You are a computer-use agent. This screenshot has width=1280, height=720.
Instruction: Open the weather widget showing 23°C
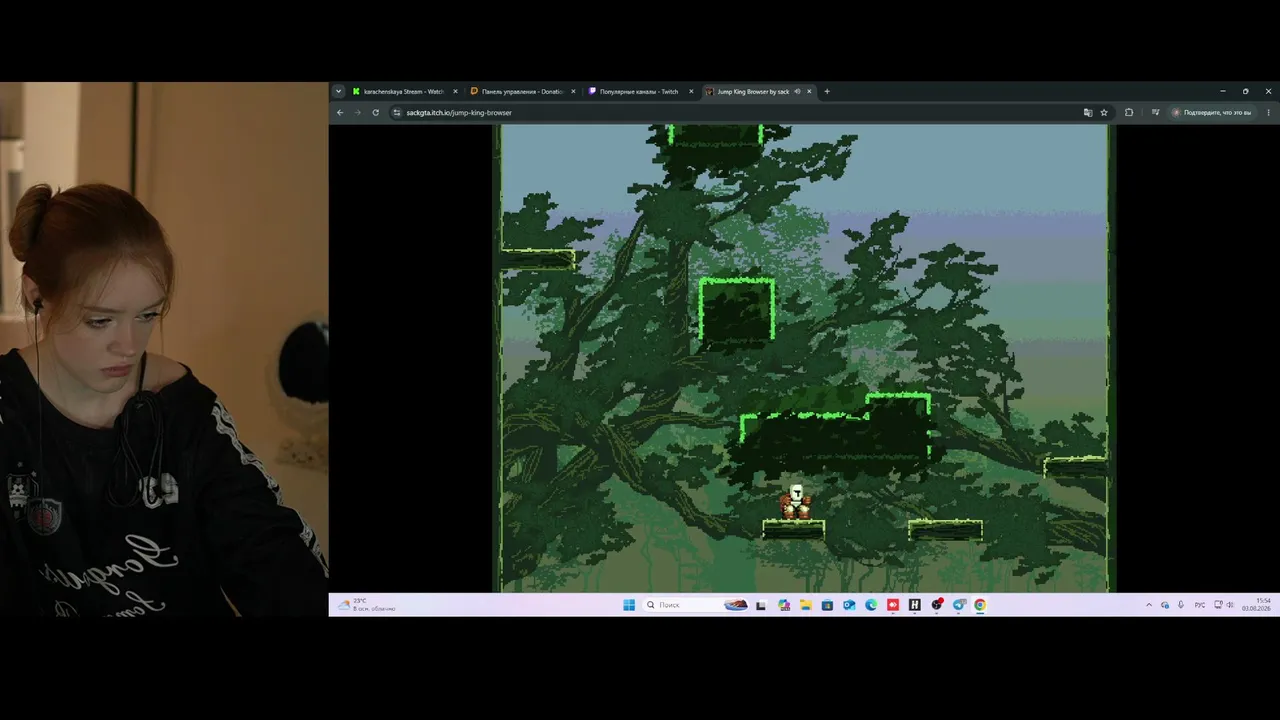click(x=367, y=604)
